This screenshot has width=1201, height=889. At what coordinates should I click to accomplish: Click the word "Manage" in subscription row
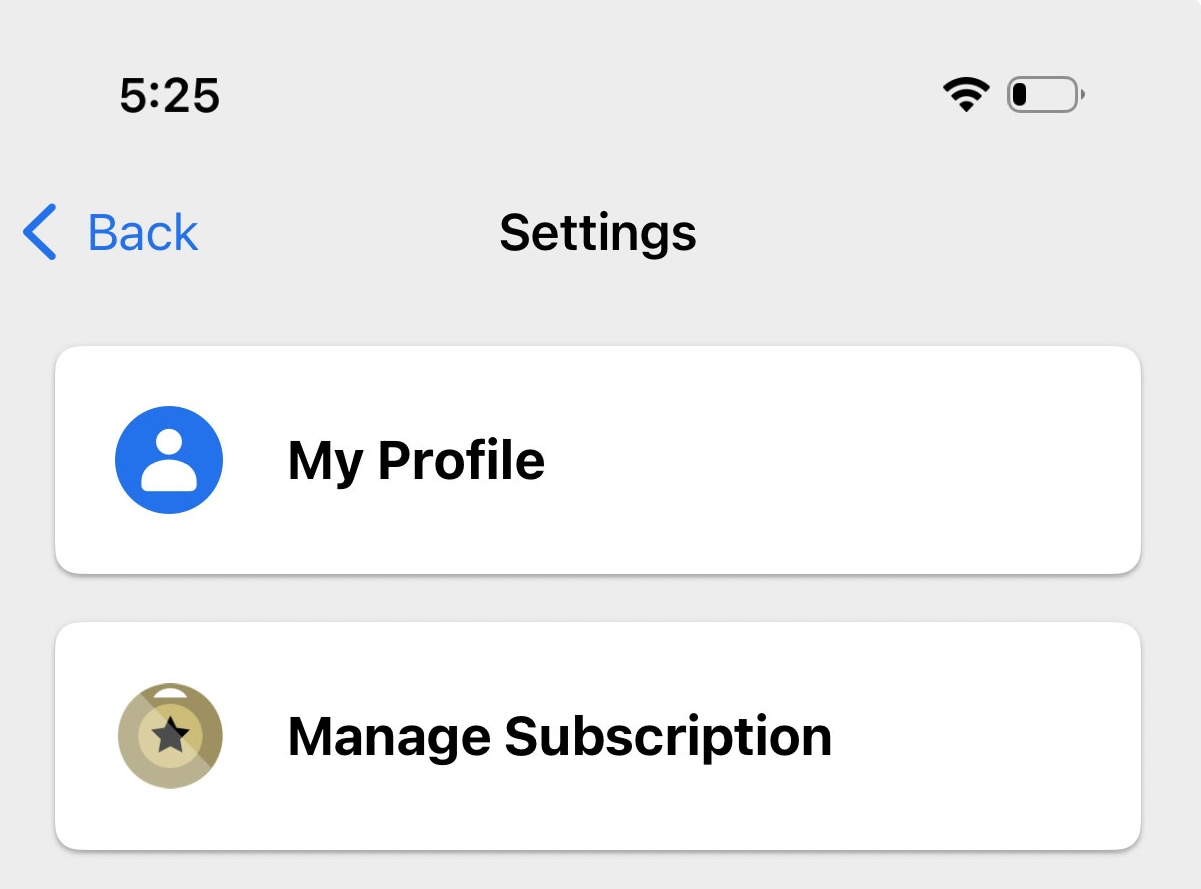389,737
